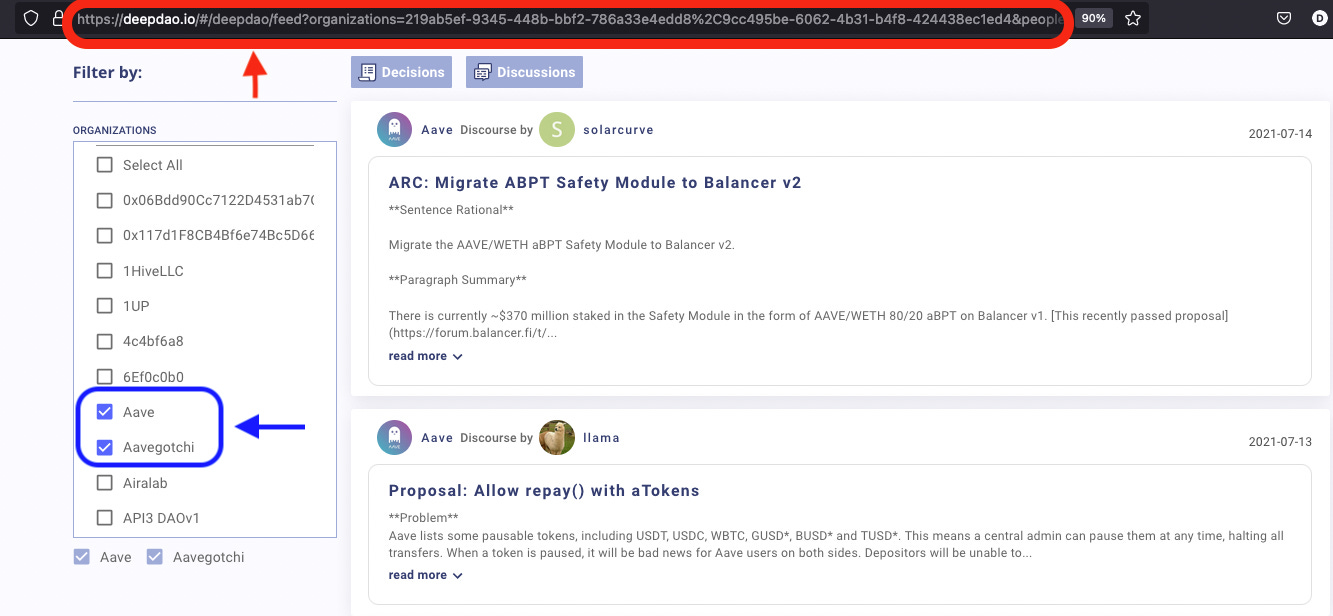This screenshot has height=616, width=1333.
Task: Remove the Aavegotchi selected filter chip below list
Action: [154, 557]
